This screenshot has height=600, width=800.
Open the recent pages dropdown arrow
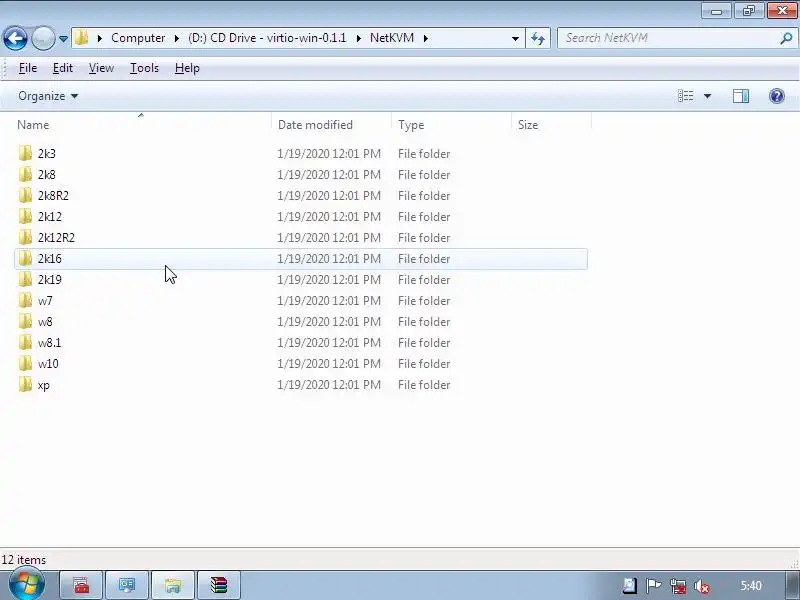pyautogui.click(x=63, y=39)
